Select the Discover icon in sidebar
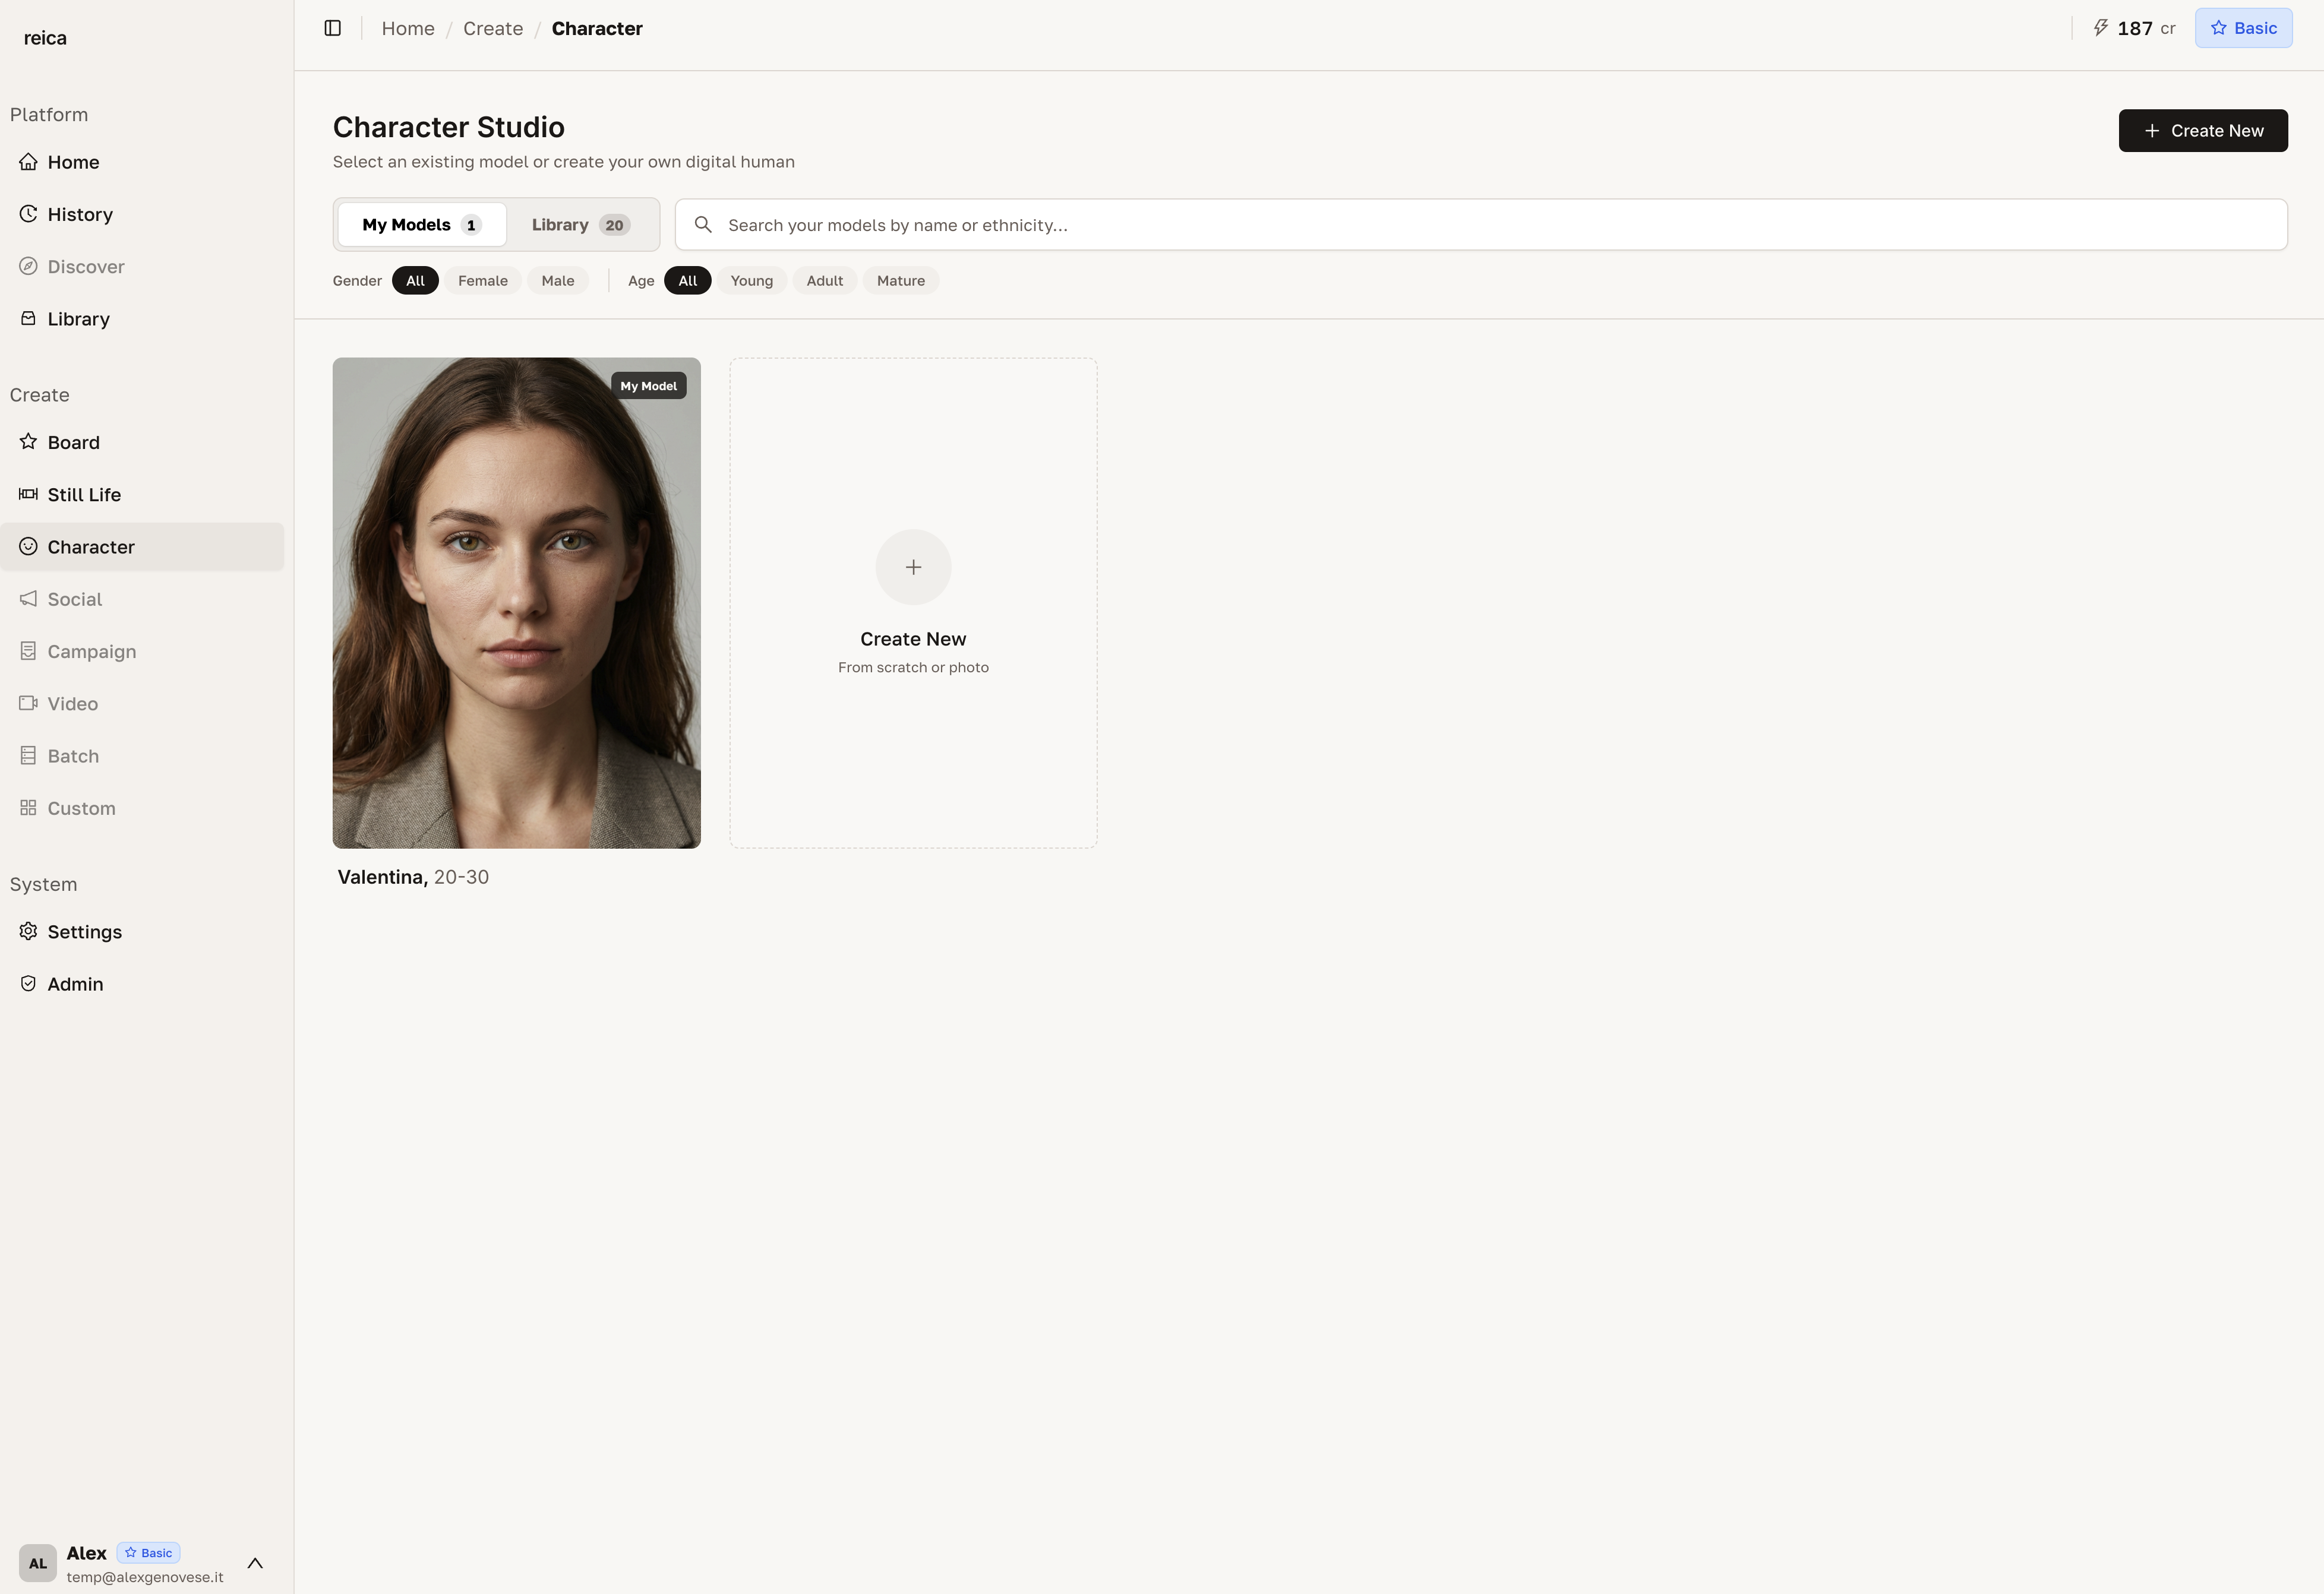 [28, 266]
